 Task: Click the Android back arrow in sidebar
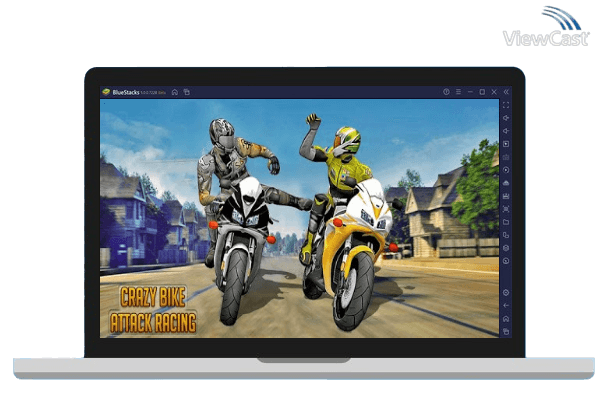[506, 306]
